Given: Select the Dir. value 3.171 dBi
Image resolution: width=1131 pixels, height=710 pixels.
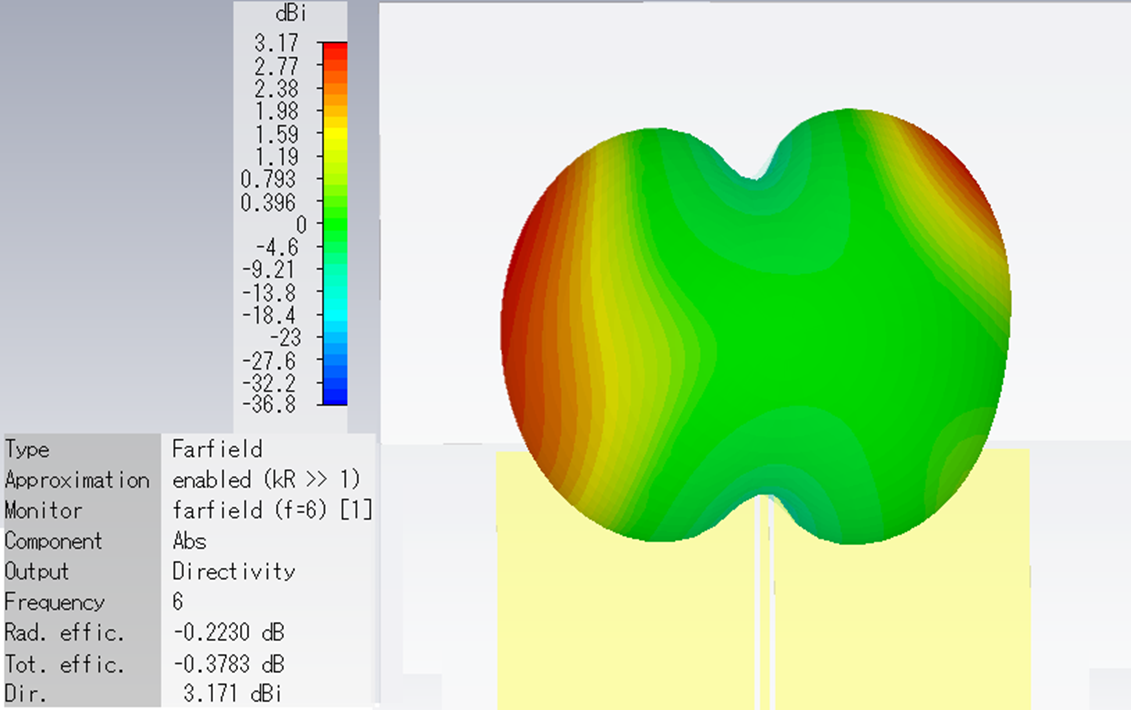Looking at the screenshot, I should coord(235,694).
